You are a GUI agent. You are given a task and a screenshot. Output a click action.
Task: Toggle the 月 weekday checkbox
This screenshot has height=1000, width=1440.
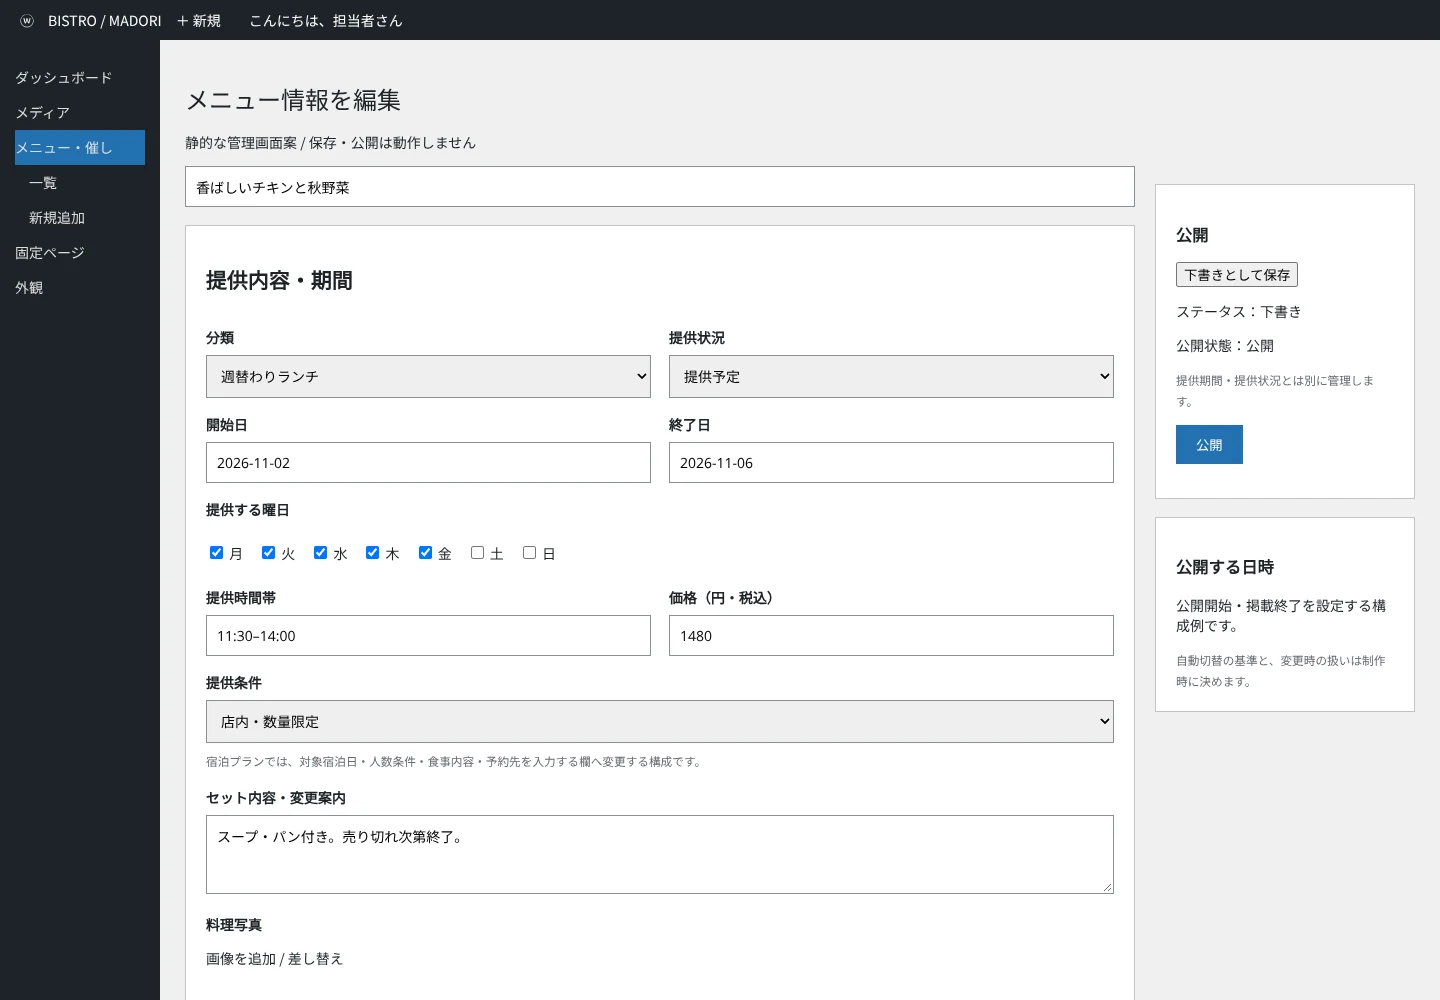point(216,553)
